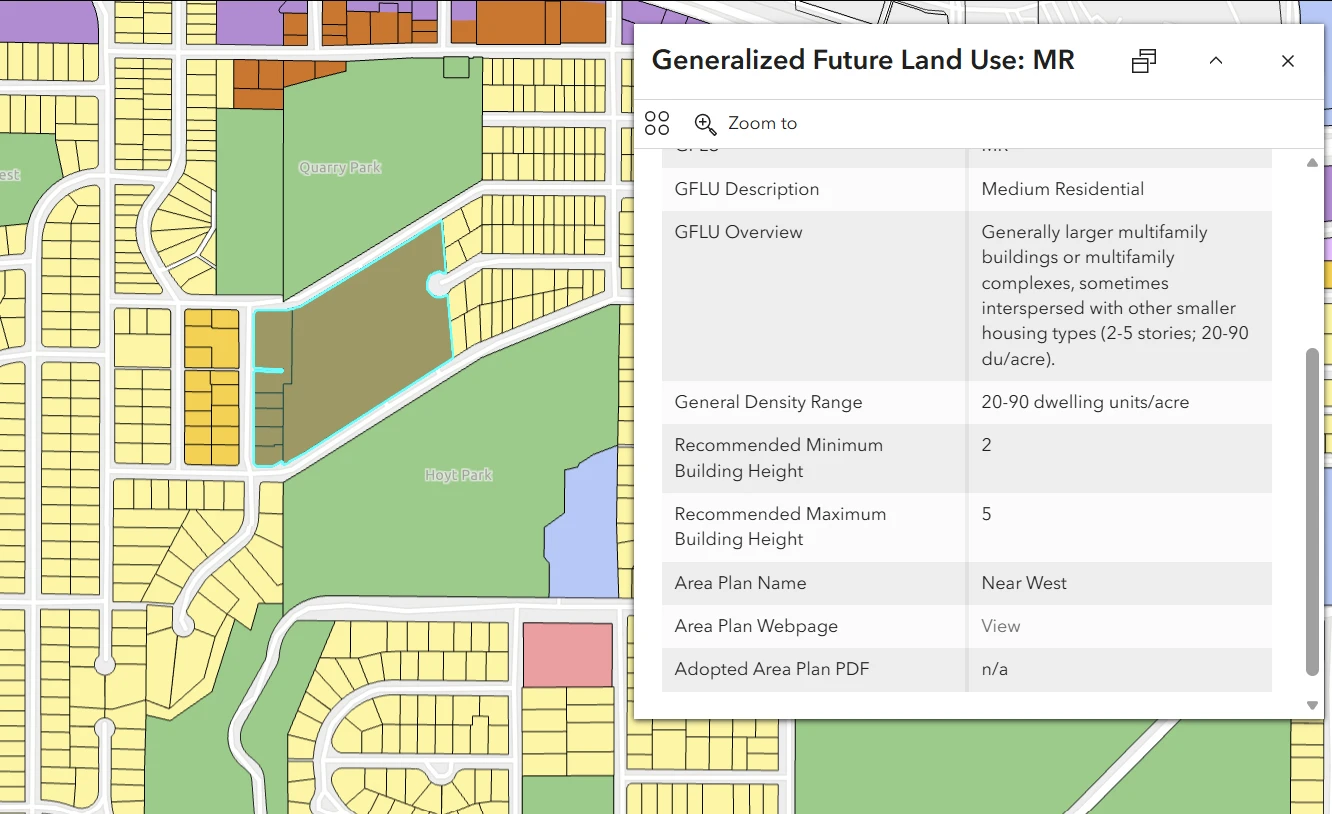
Task: Open the Area Plan Webpage View link
Action: (1000, 626)
